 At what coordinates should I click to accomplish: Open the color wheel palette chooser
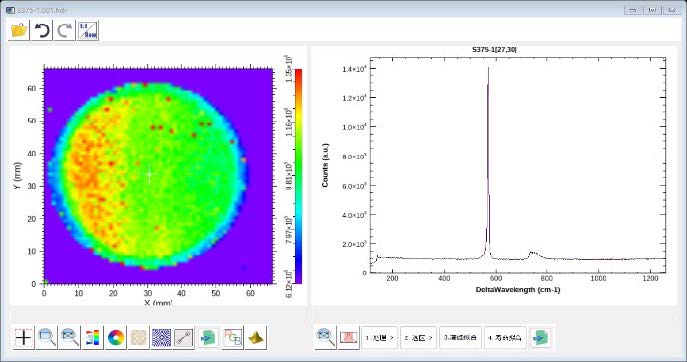(116, 337)
